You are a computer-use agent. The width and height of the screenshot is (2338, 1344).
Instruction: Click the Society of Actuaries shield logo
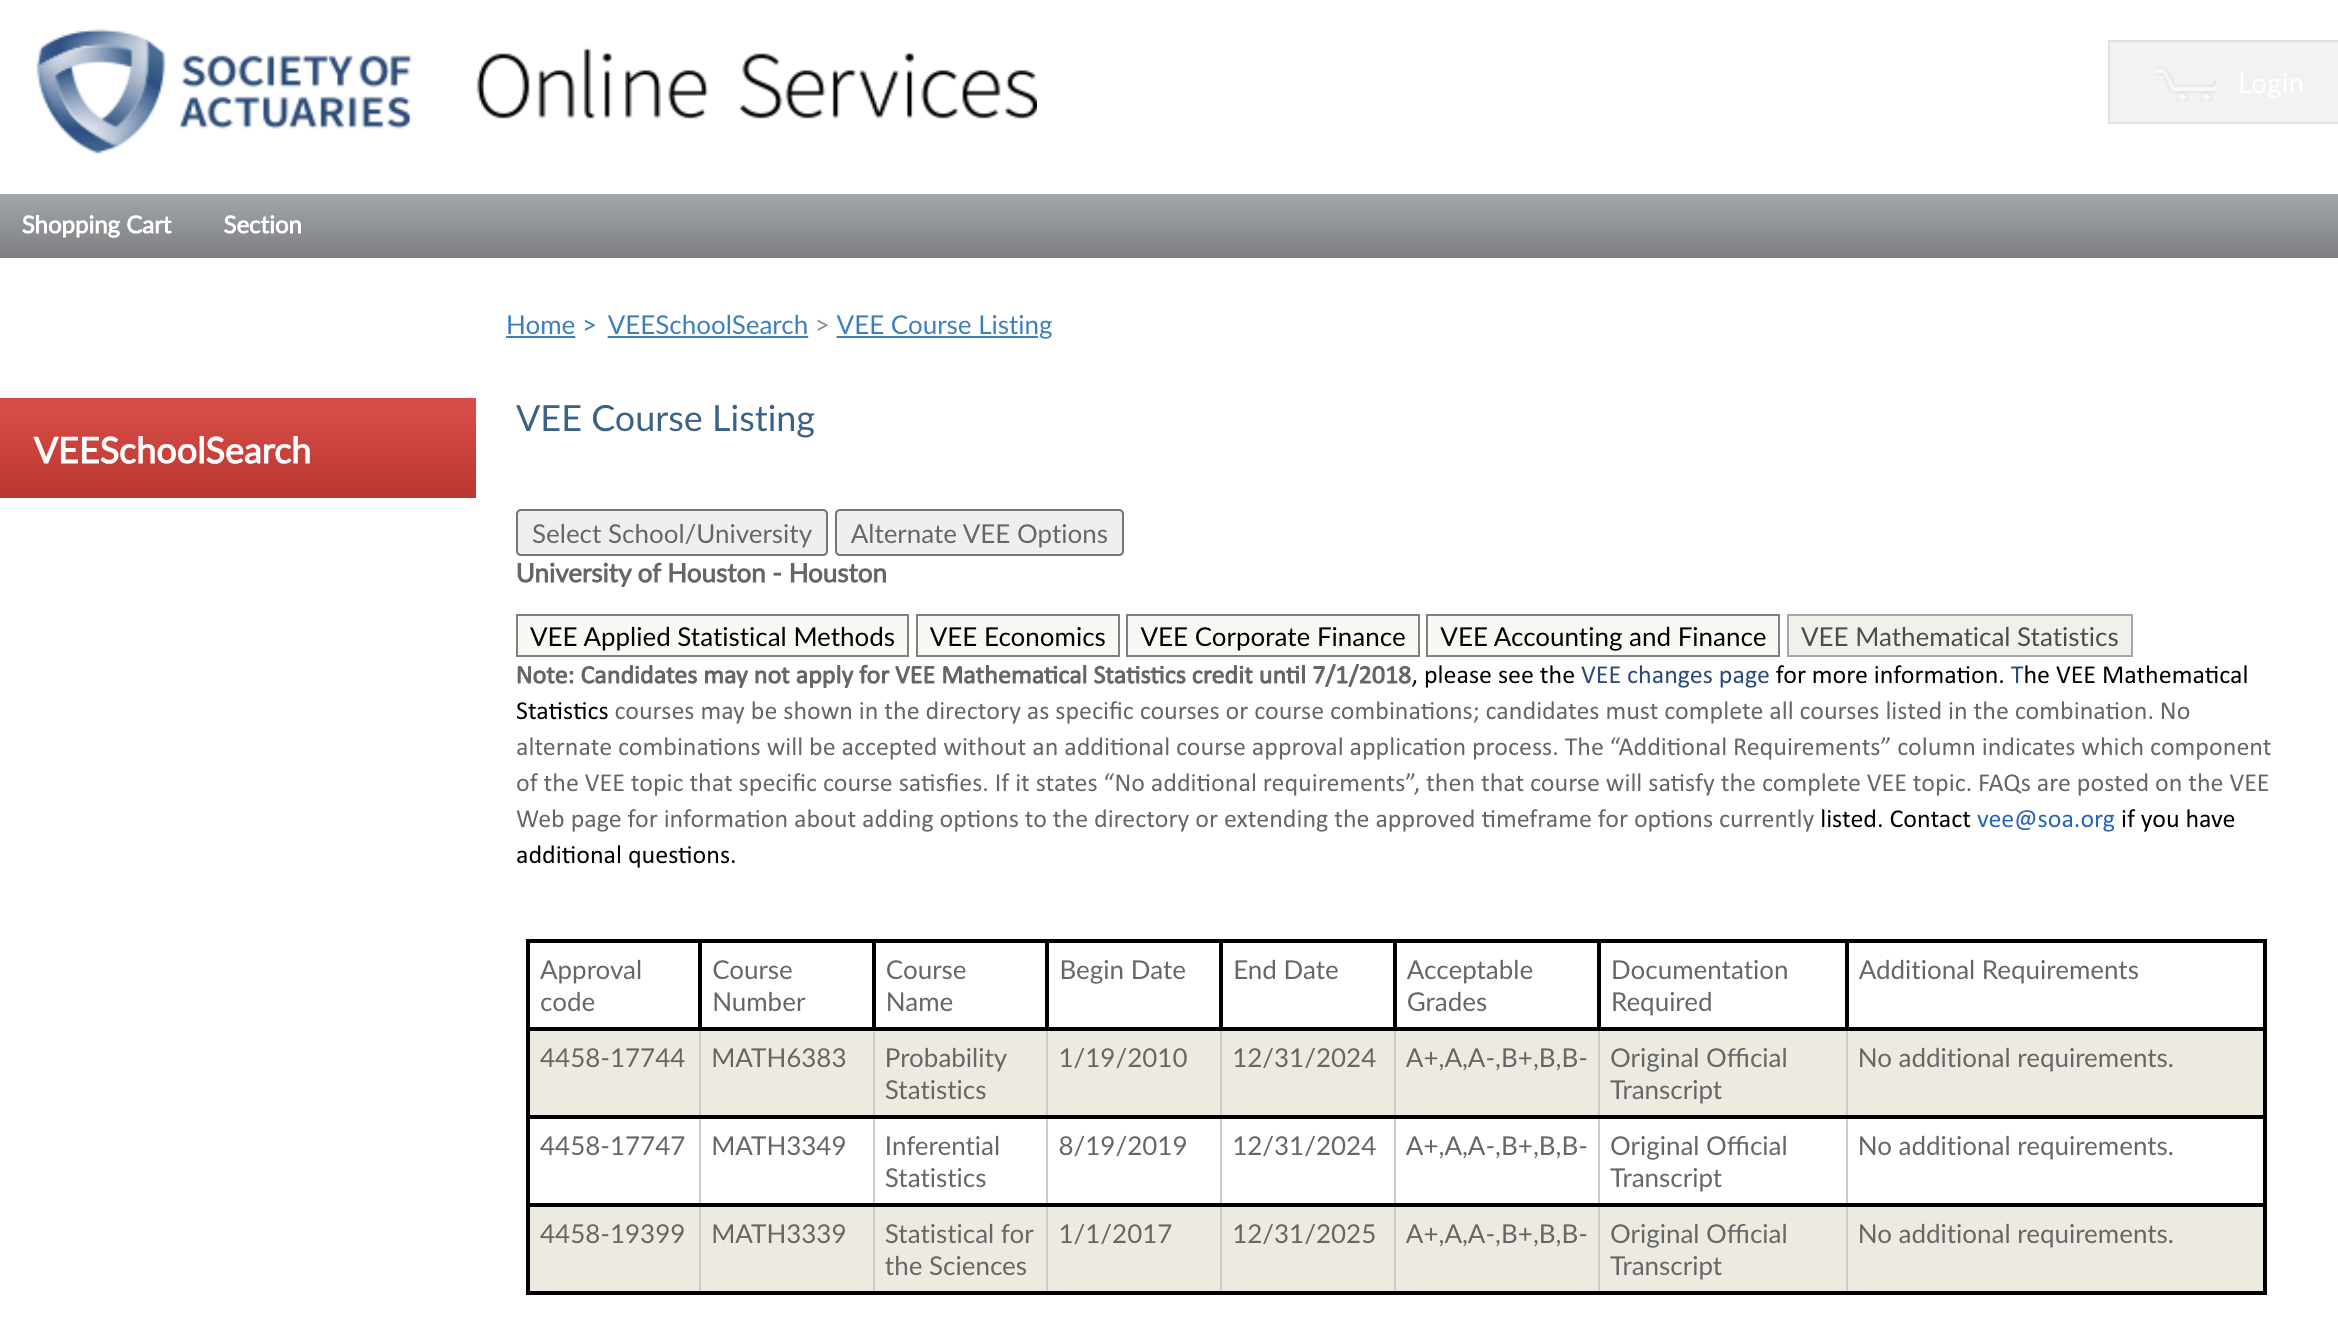[x=100, y=90]
